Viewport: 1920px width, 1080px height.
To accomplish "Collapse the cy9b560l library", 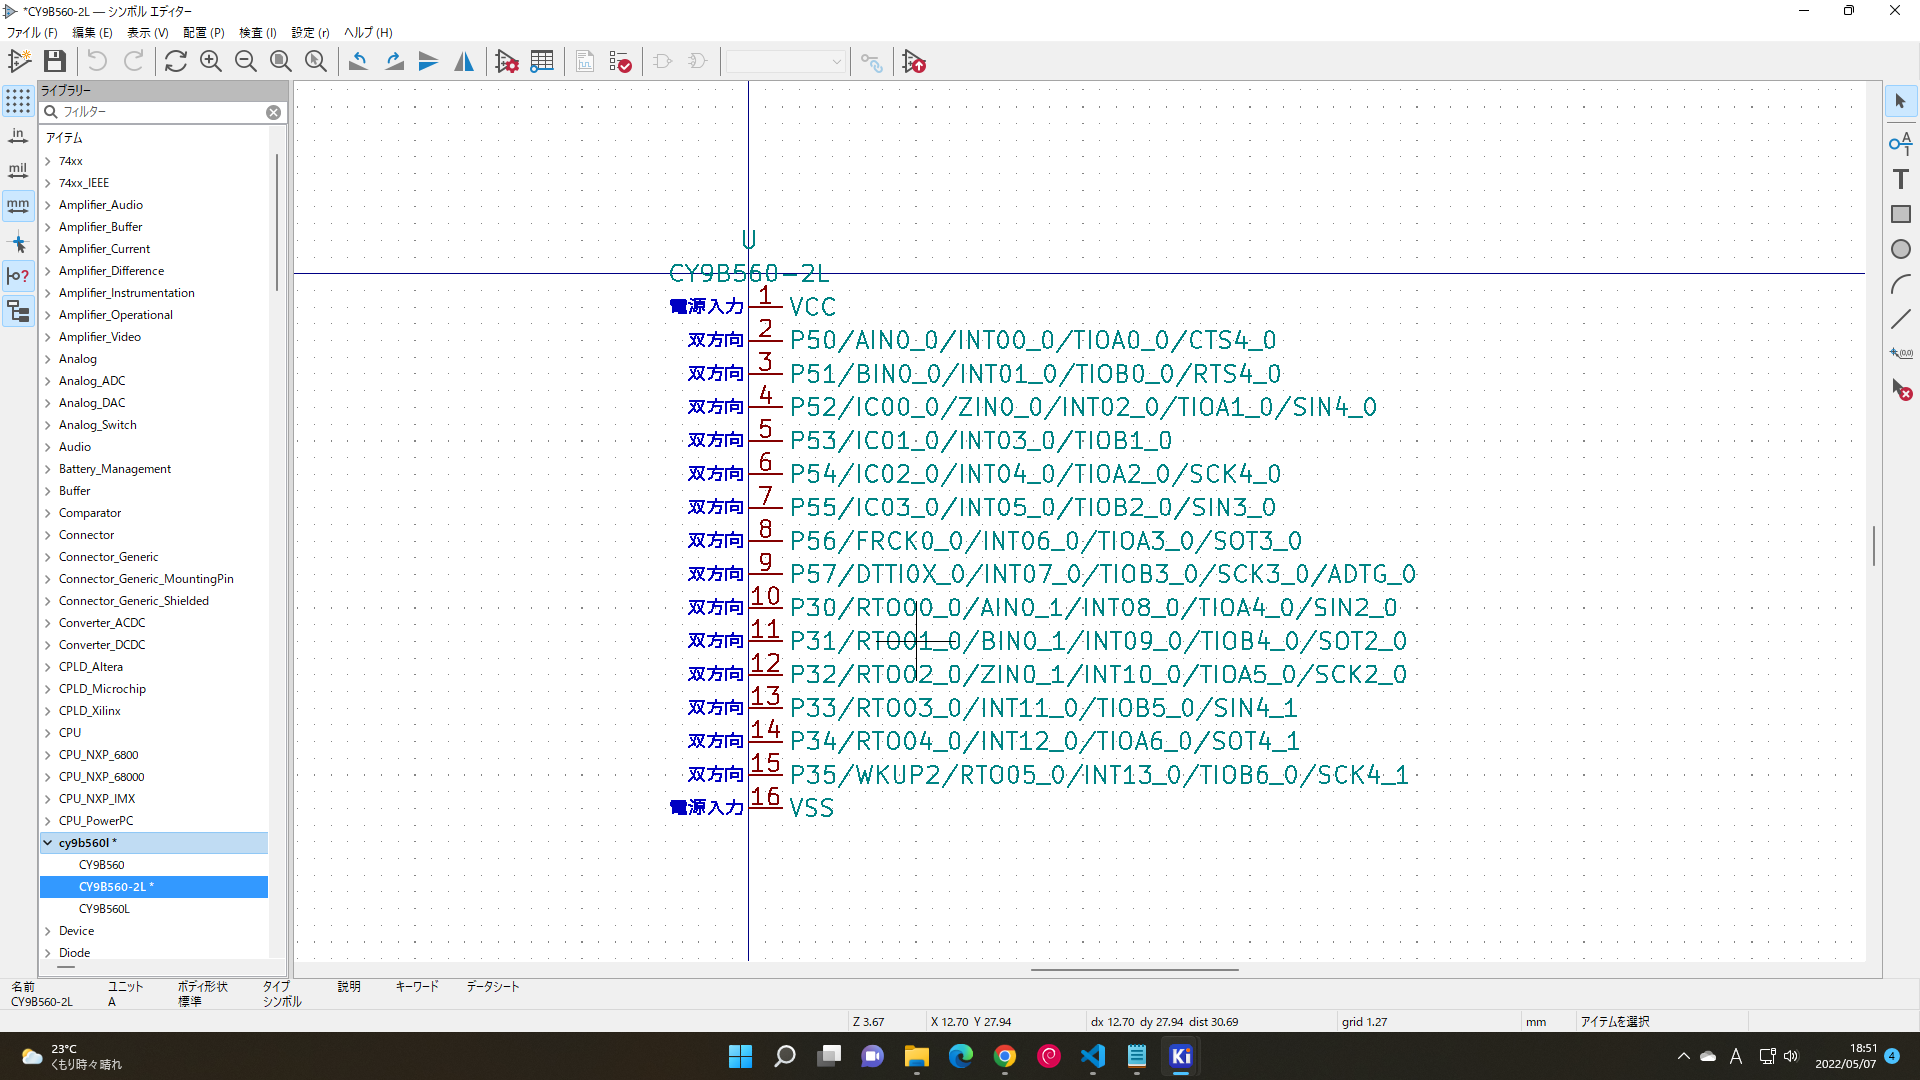I will pyautogui.click(x=48, y=843).
